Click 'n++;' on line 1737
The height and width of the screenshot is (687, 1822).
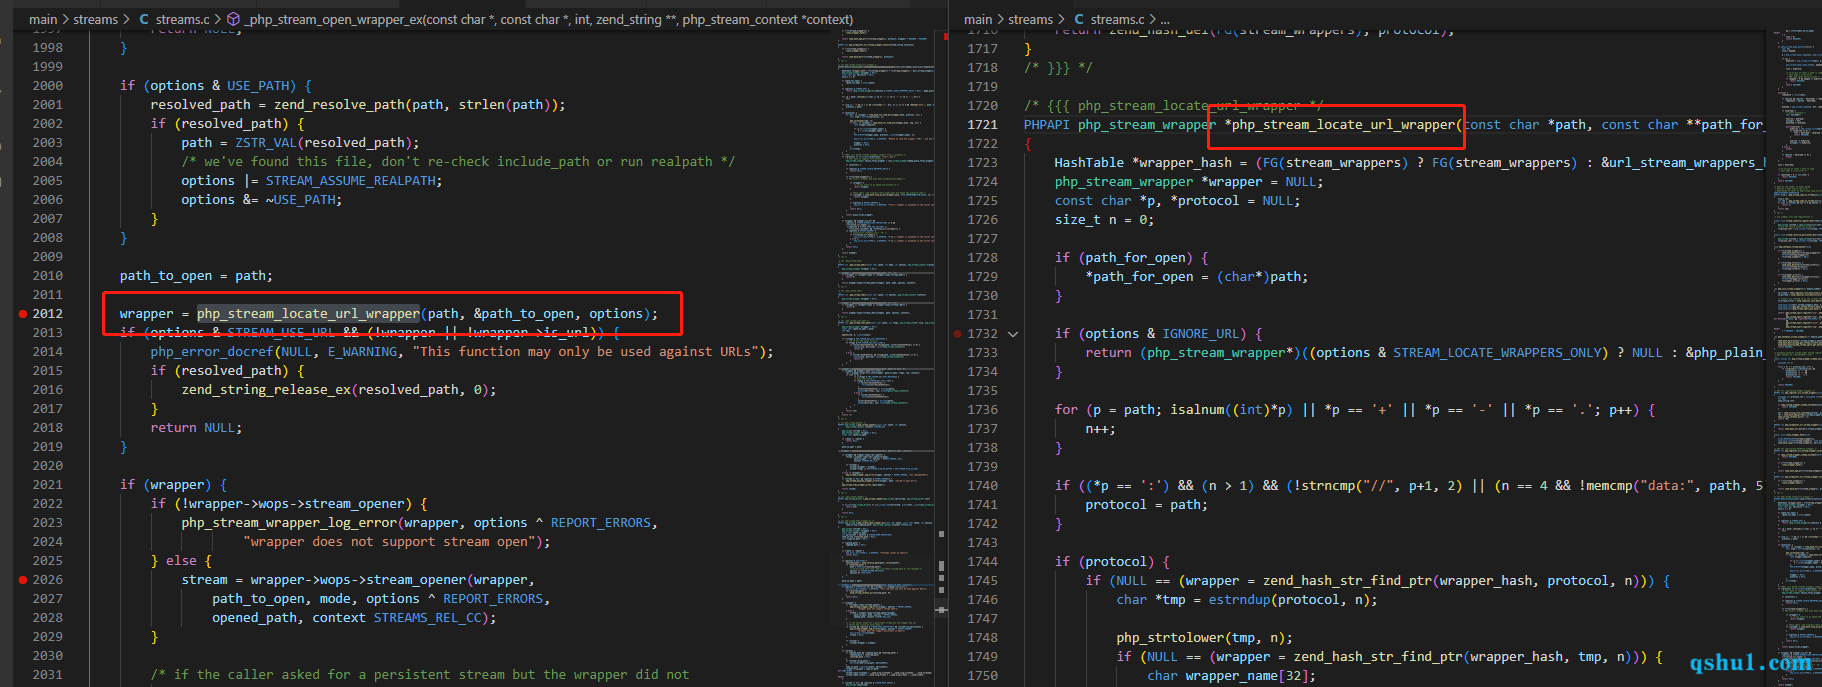coord(1101,428)
